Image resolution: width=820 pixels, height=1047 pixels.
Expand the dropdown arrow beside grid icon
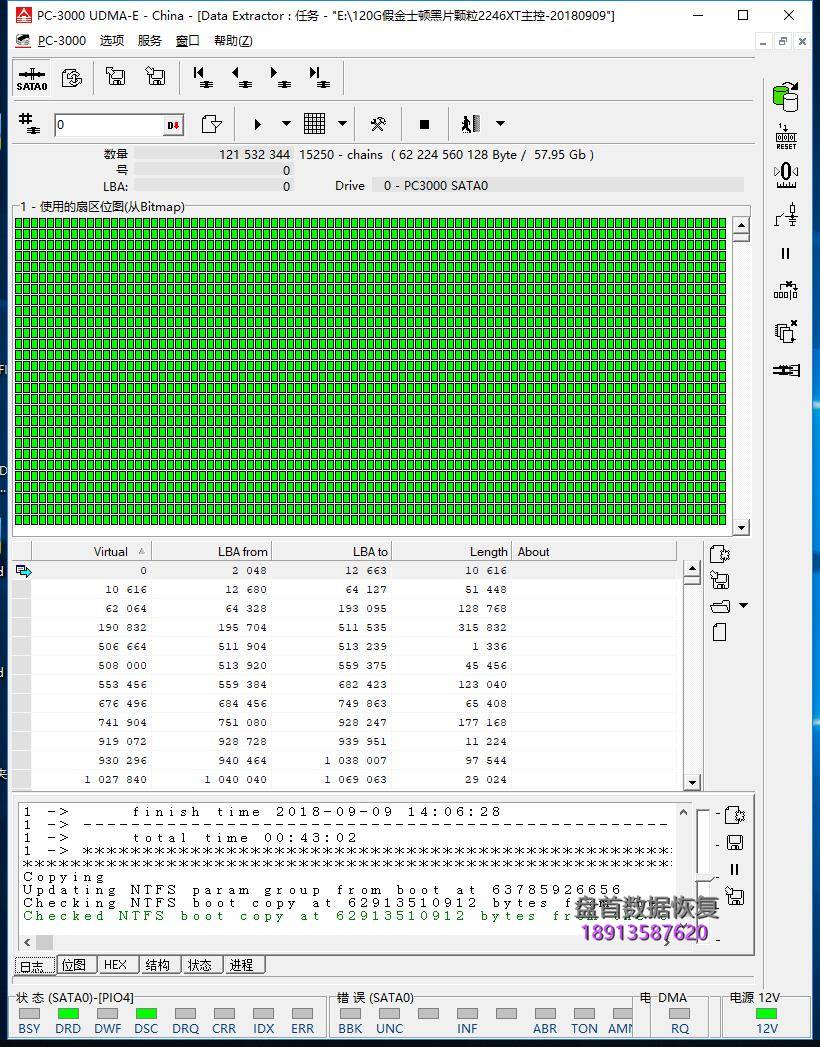(x=342, y=124)
